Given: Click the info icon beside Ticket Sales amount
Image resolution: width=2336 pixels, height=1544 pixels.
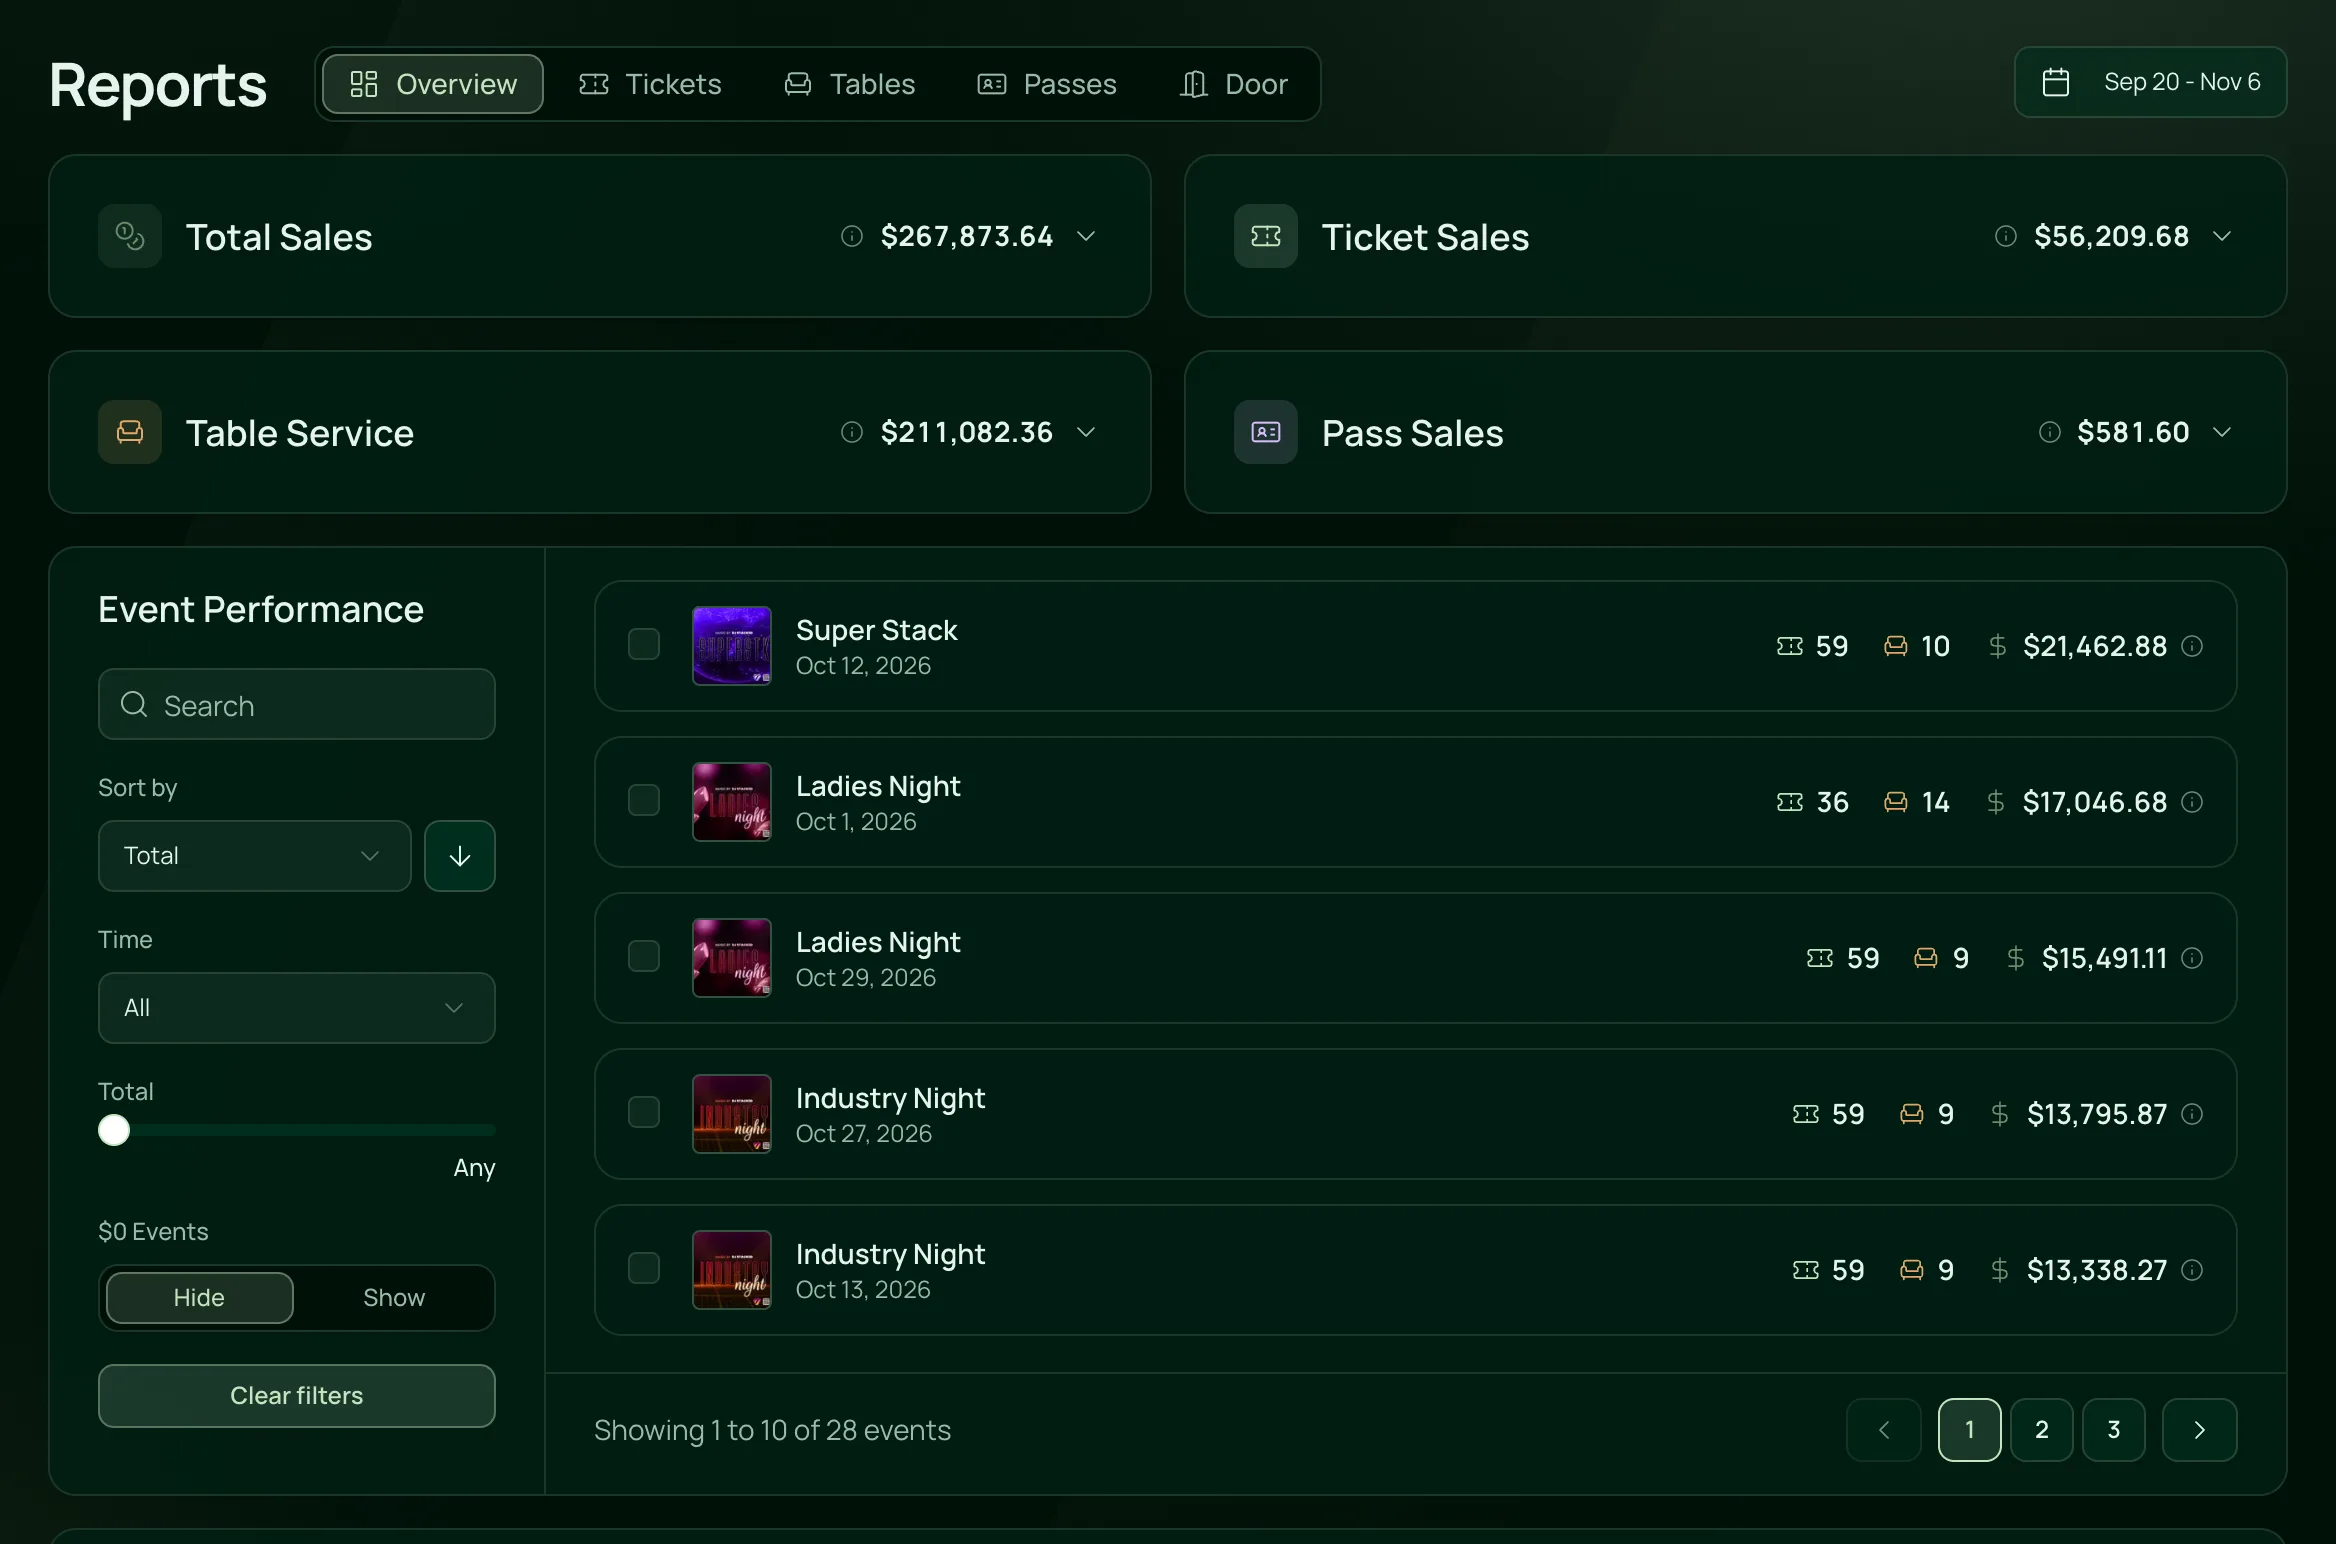Looking at the screenshot, I should click(x=2006, y=236).
